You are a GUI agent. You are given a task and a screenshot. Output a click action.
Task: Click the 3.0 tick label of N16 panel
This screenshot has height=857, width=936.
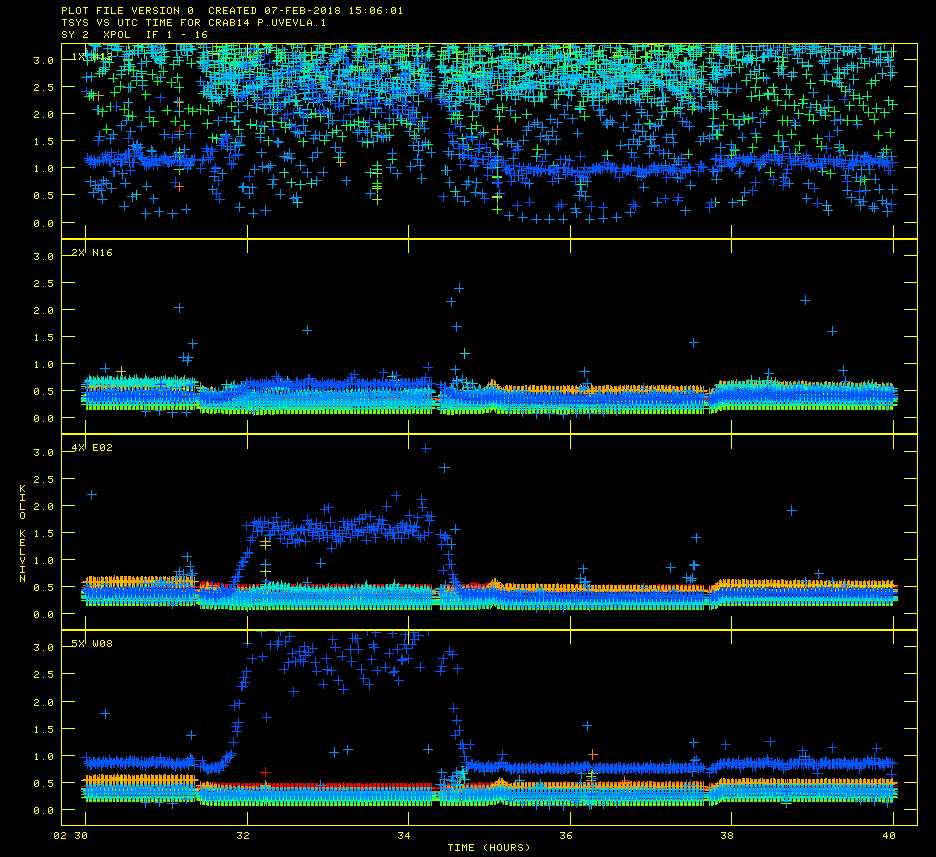(x=44, y=257)
